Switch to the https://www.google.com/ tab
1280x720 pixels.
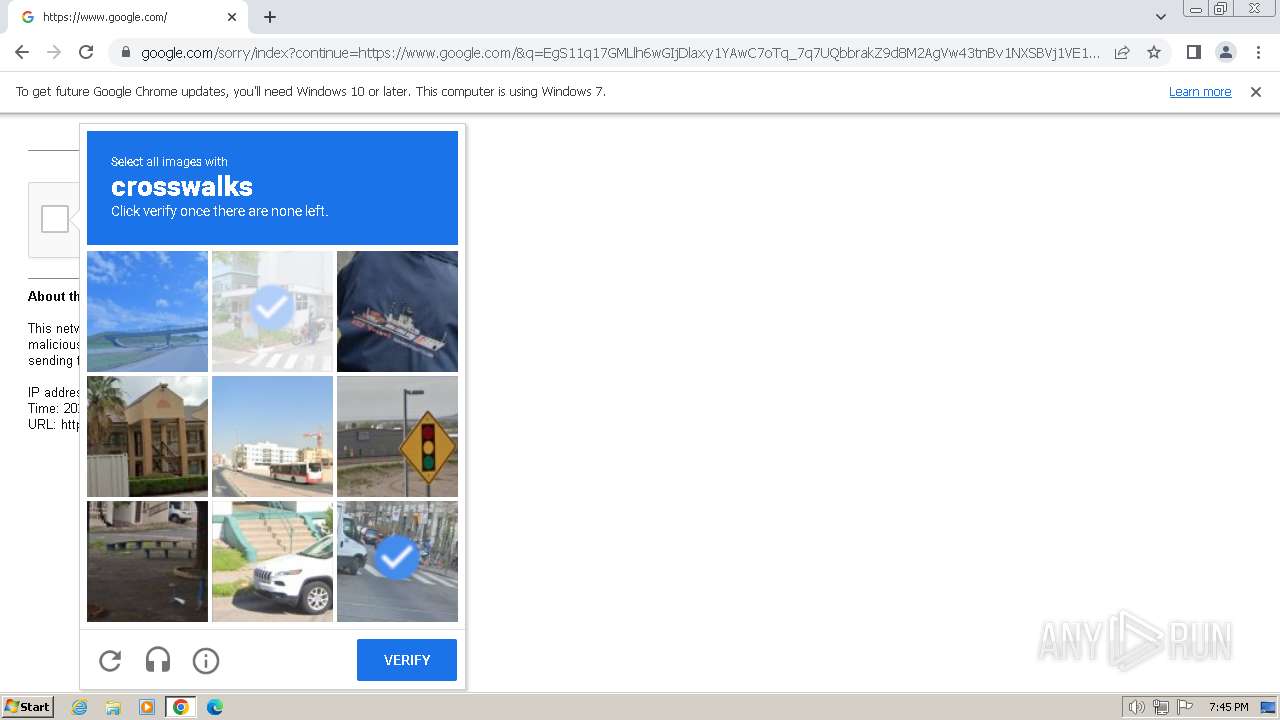point(128,18)
